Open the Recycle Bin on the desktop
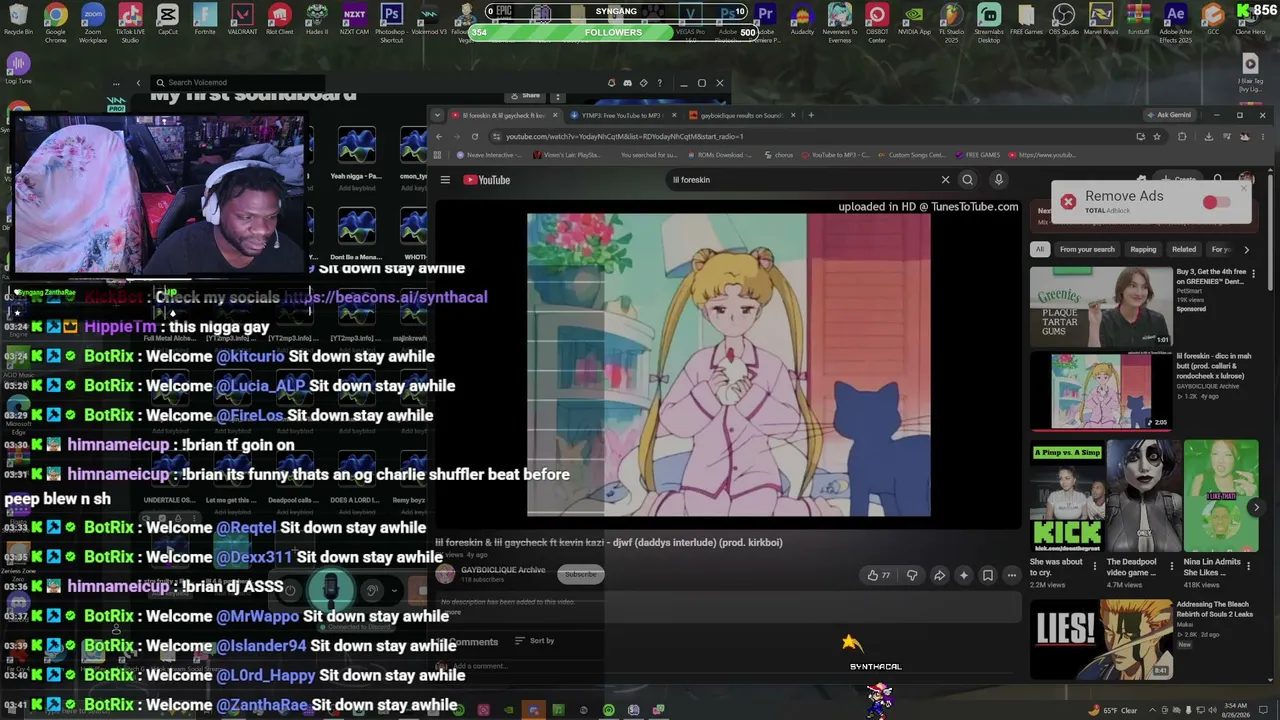This screenshot has width=1280, height=720. tap(18, 20)
